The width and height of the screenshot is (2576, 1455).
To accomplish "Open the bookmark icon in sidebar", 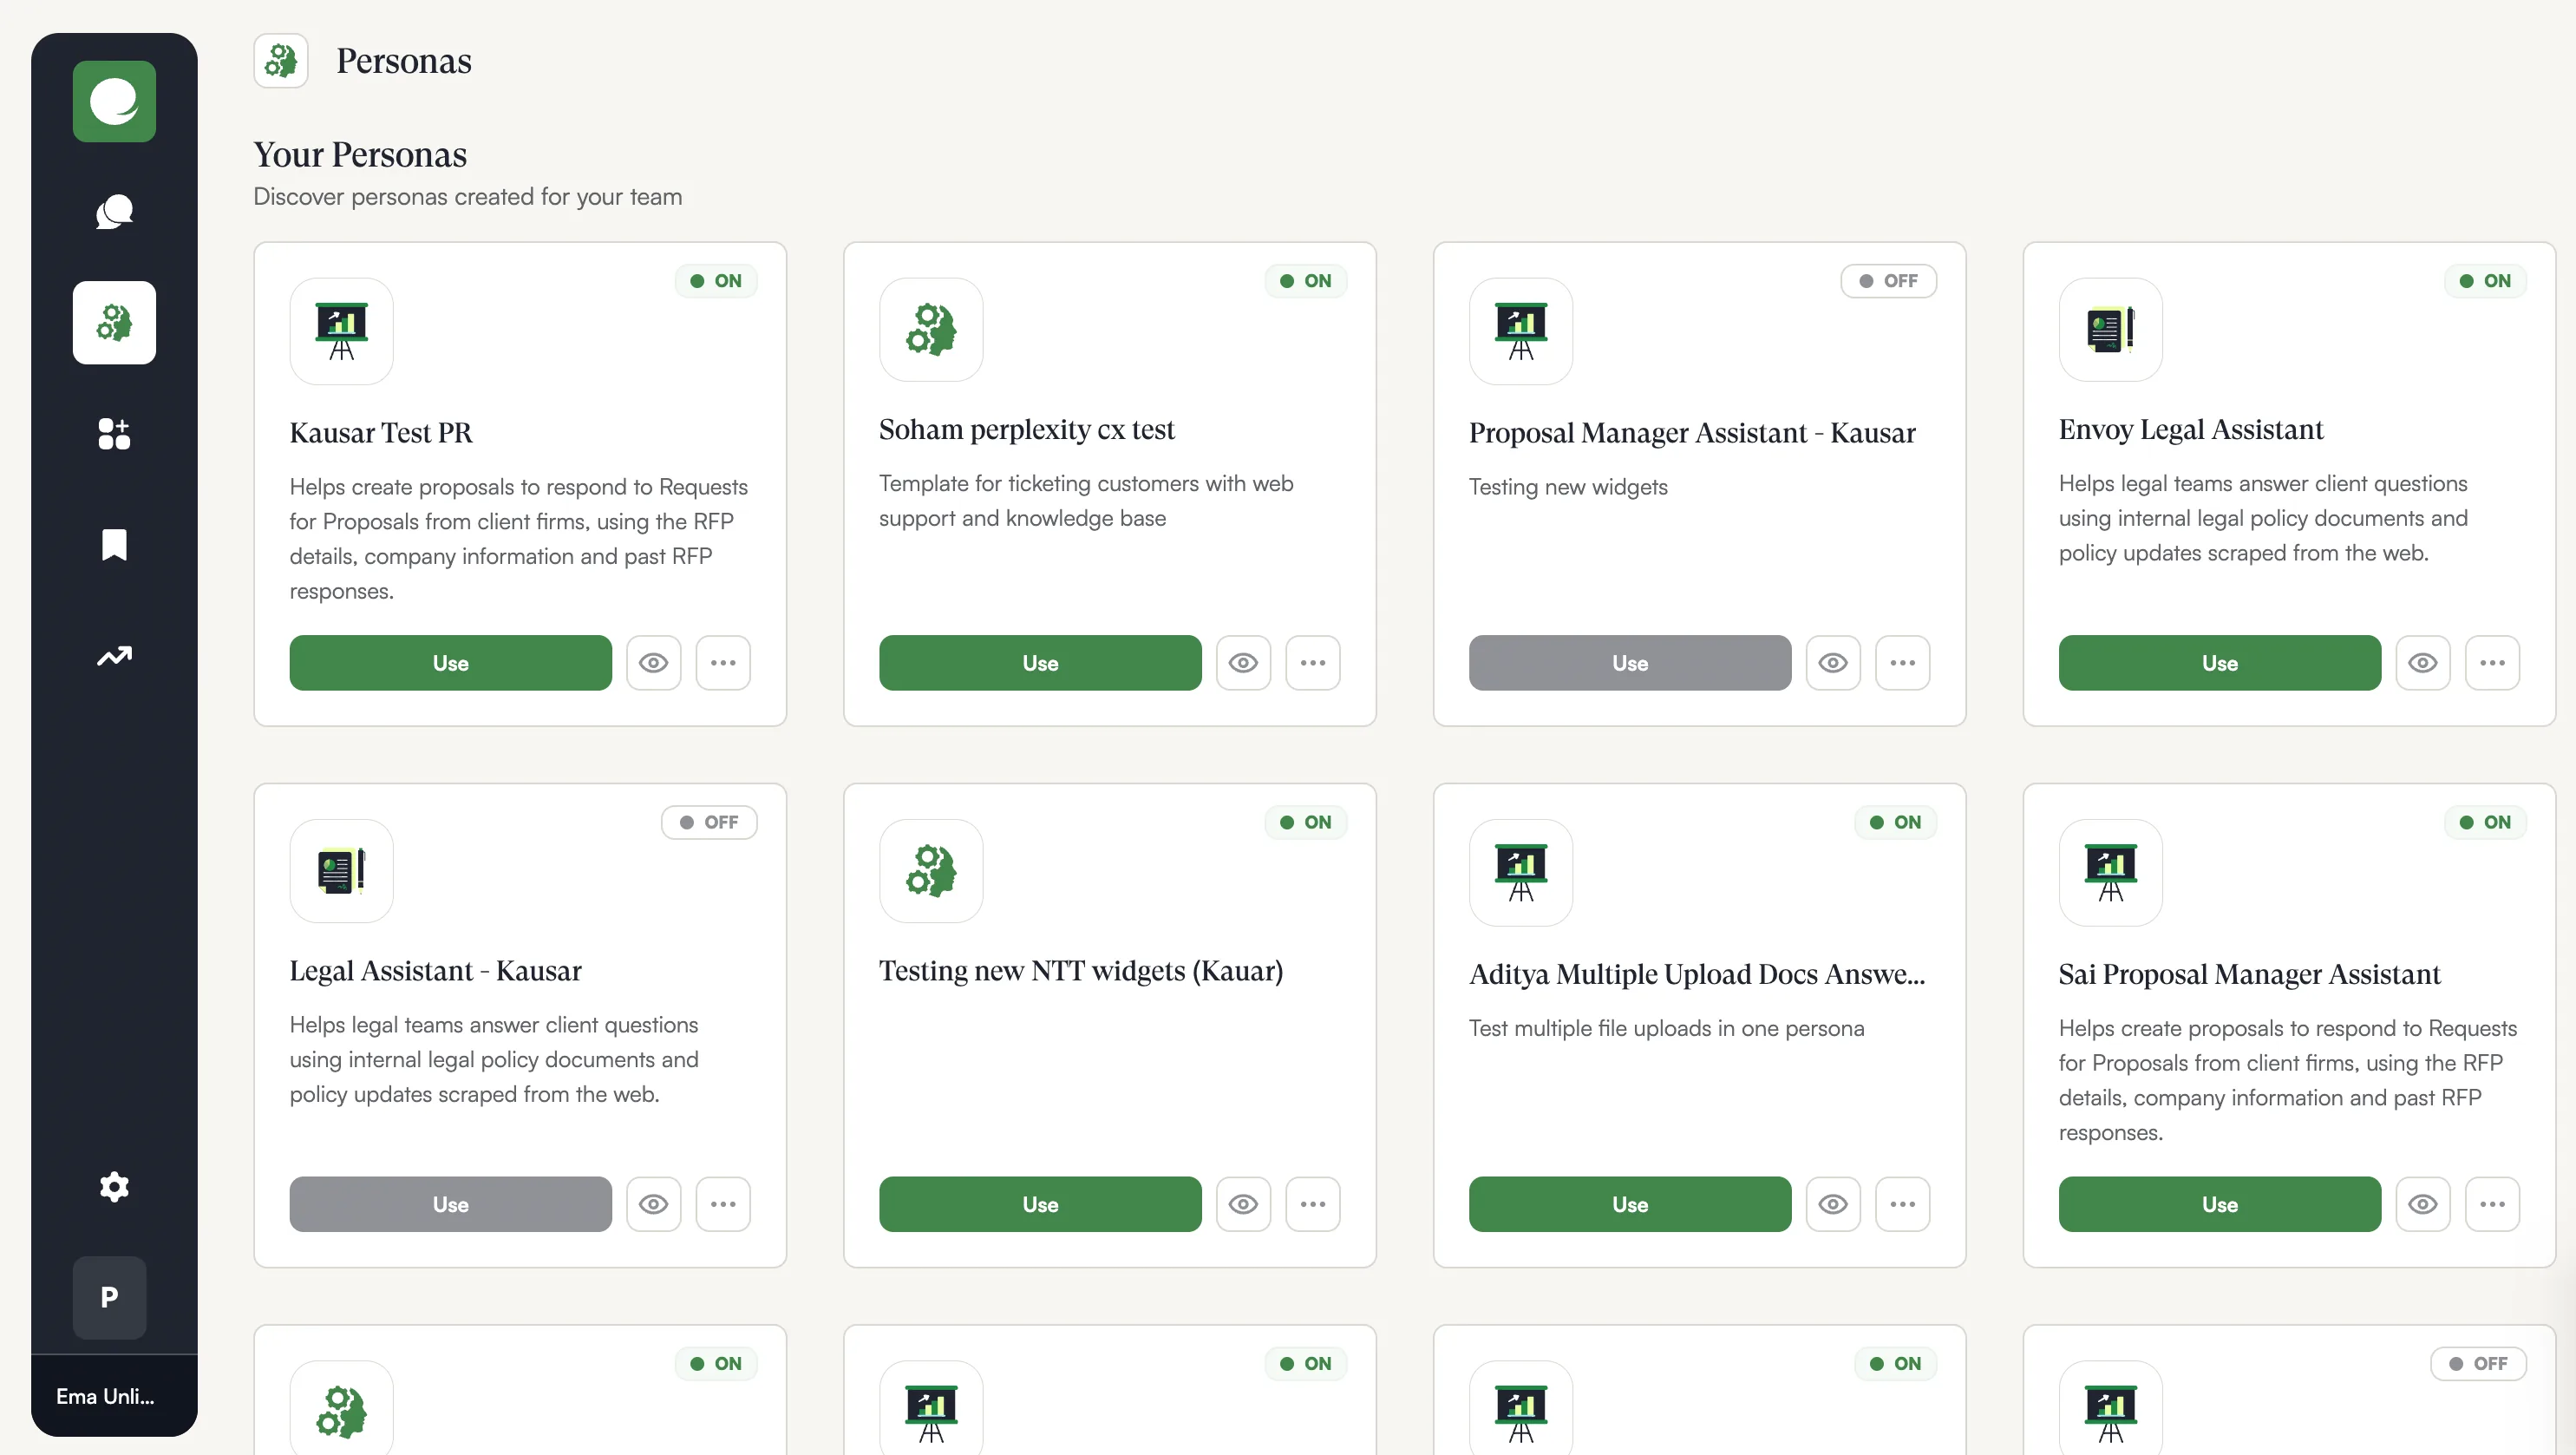I will [x=114, y=545].
